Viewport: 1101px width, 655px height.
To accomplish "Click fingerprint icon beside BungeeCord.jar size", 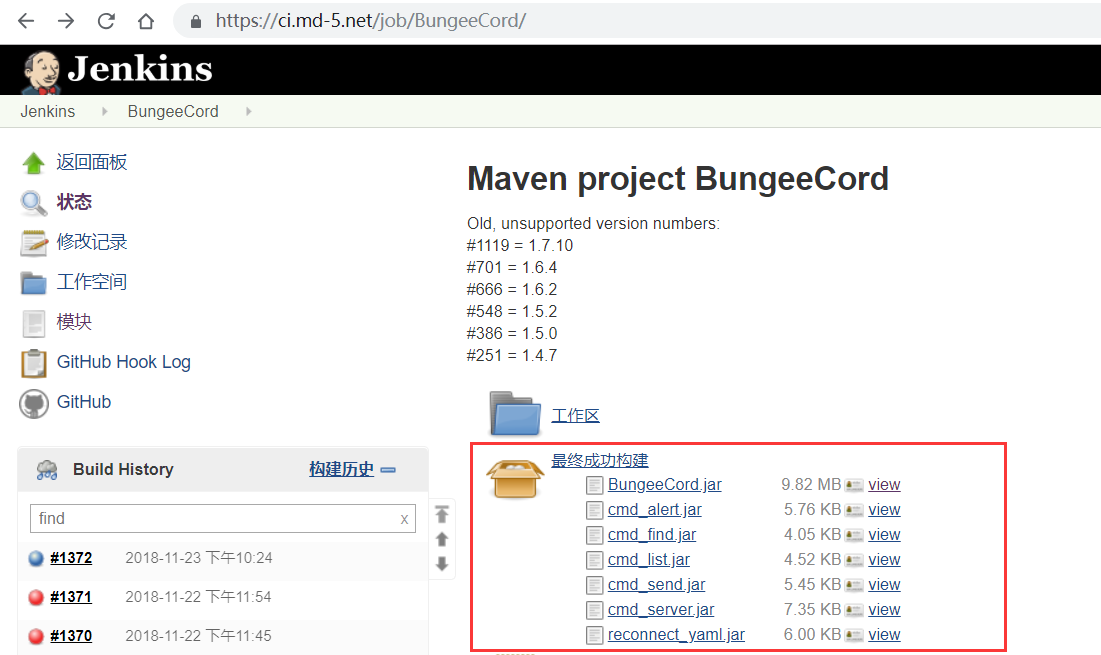I will [x=854, y=486].
